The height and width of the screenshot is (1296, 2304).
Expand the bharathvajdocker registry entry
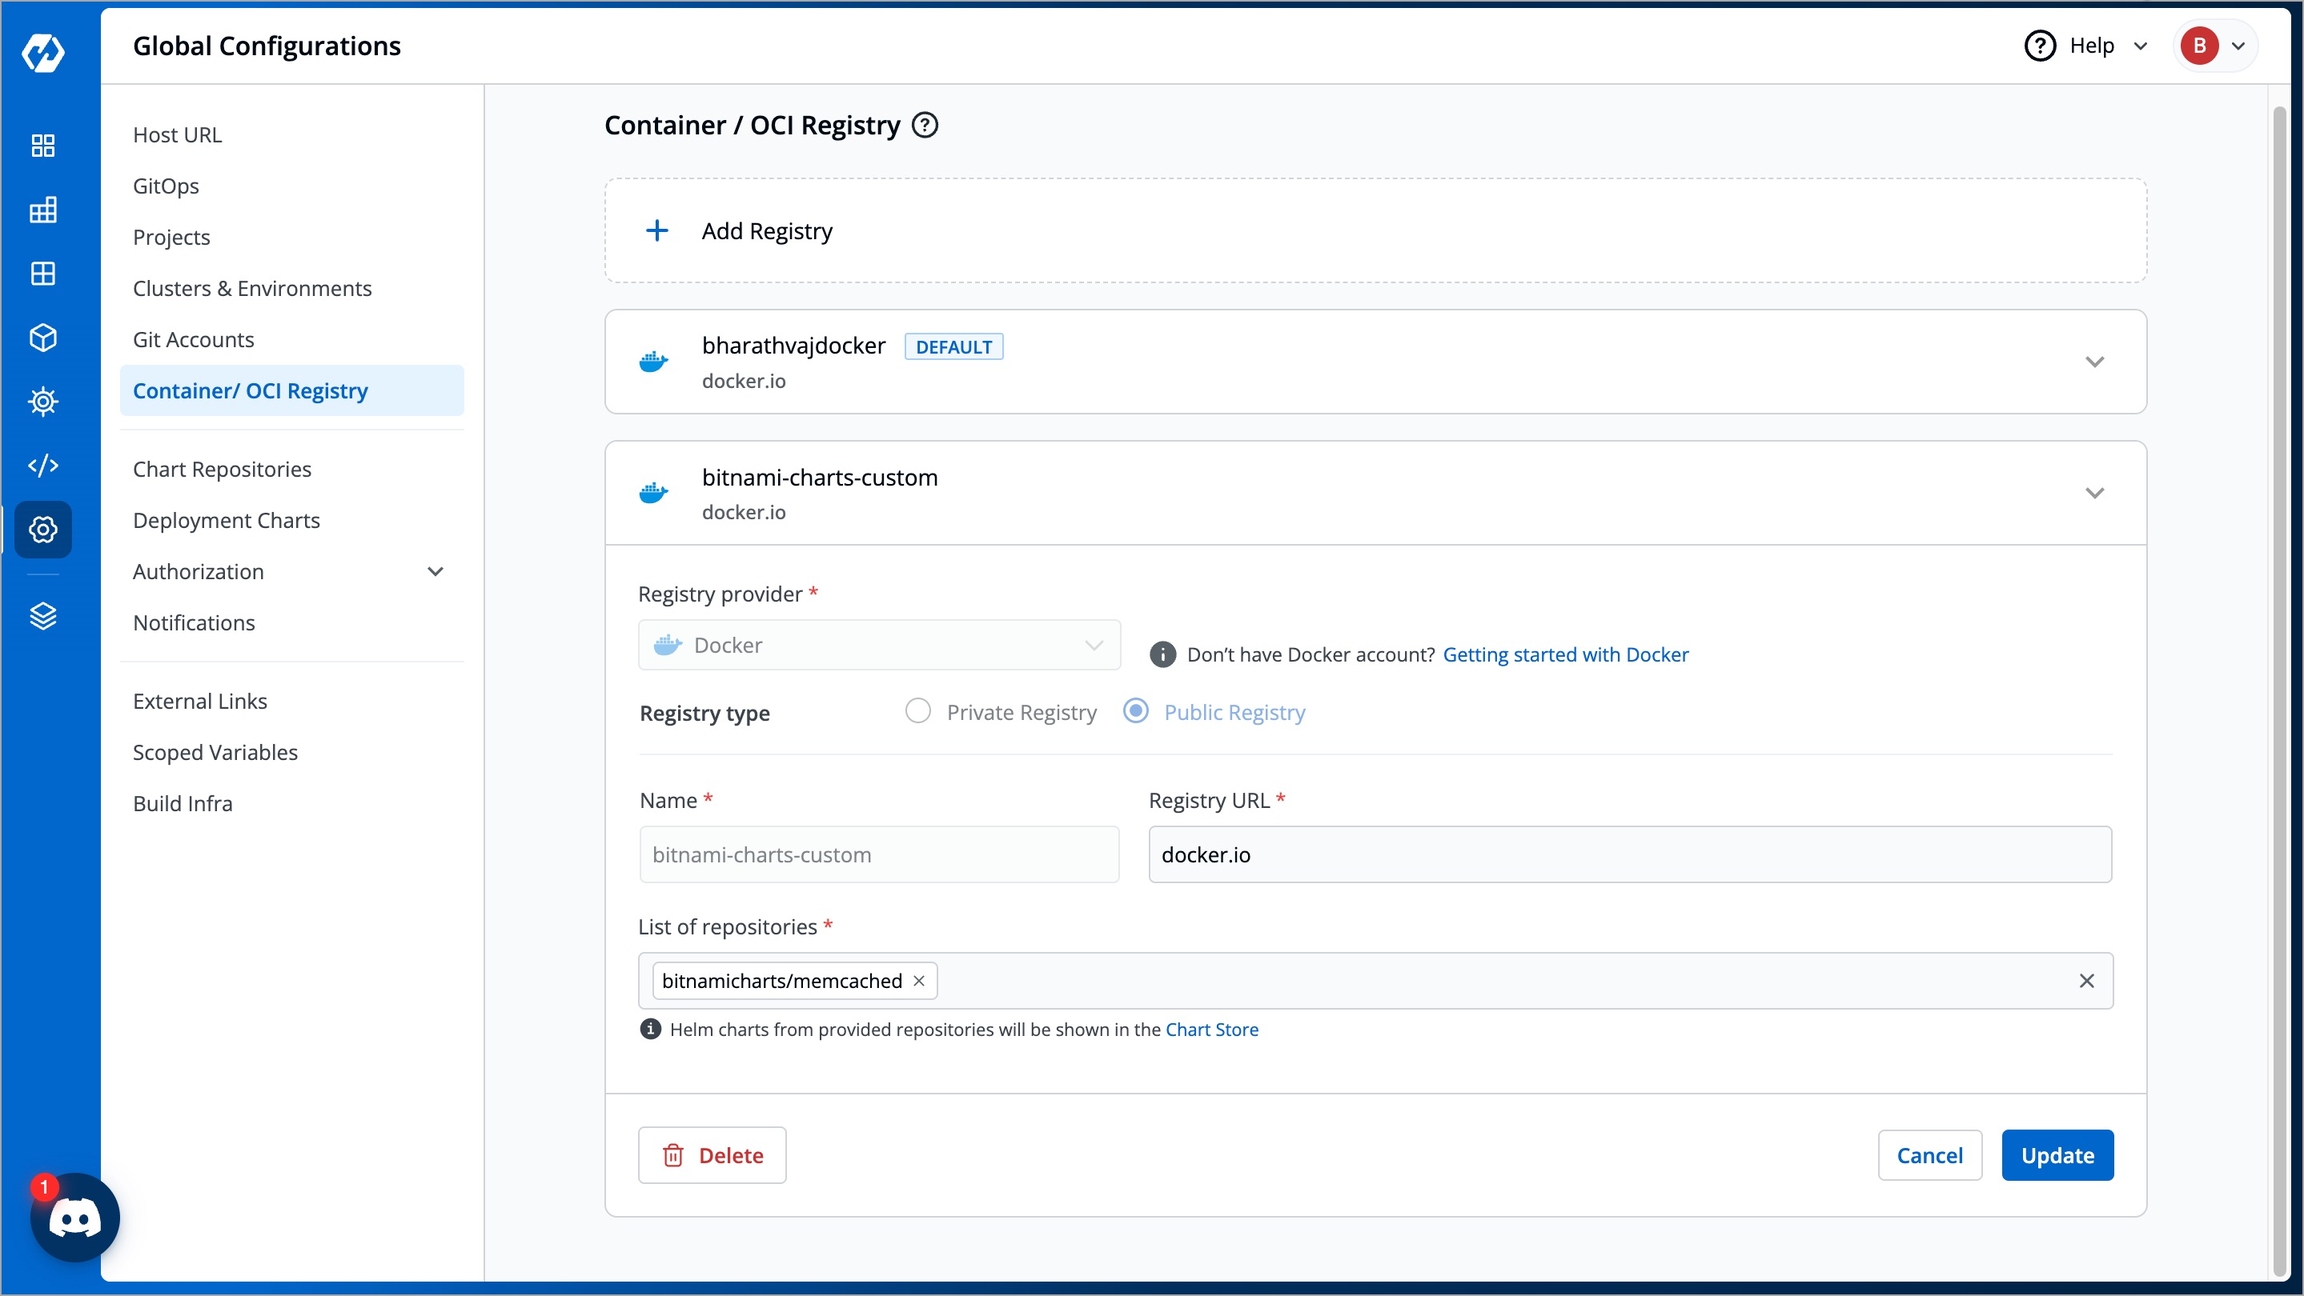click(x=2094, y=362)
